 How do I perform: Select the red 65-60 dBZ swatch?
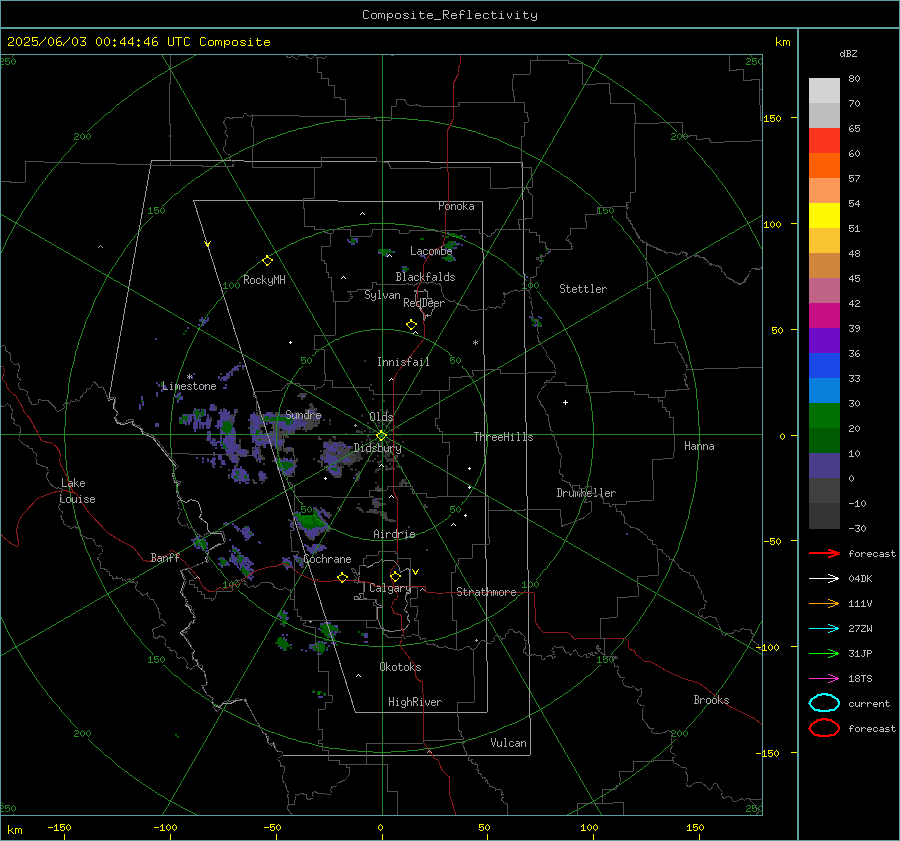coord(824,140)
